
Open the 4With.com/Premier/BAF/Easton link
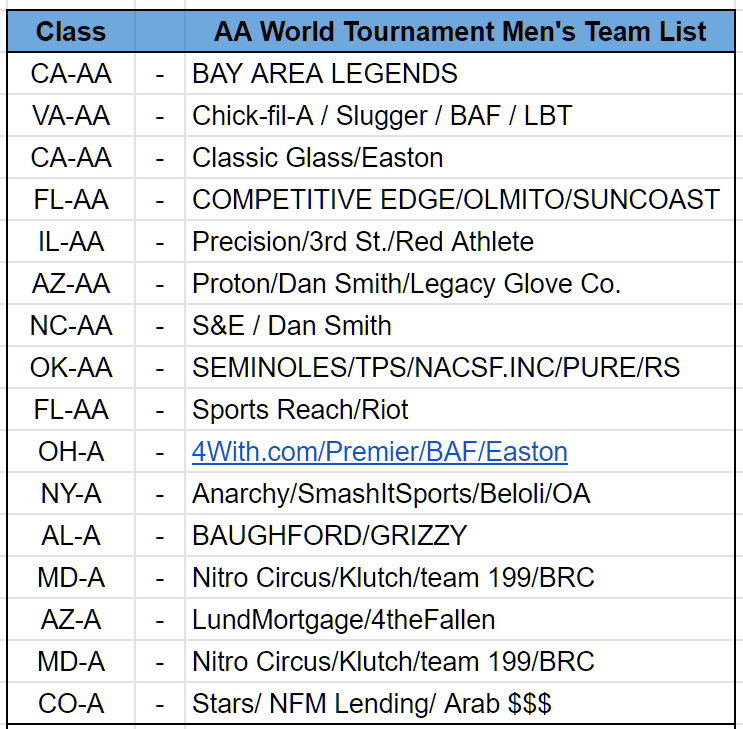click(380, 451)
